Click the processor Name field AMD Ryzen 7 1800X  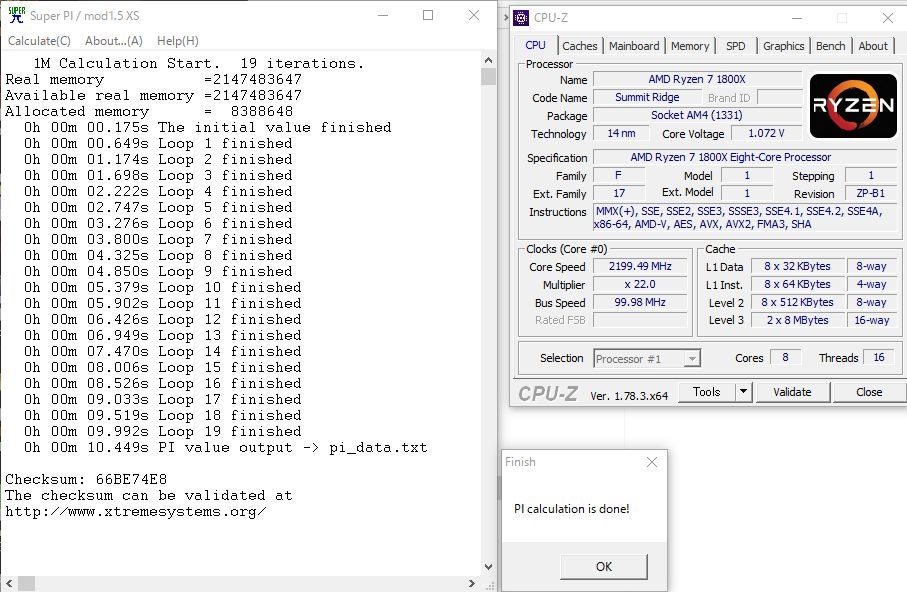[697, 79]
